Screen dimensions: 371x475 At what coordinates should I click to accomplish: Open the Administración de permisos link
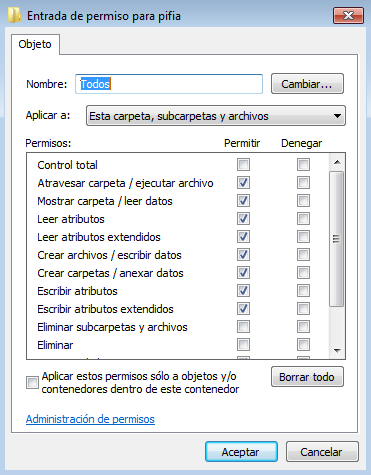[90, 419]
